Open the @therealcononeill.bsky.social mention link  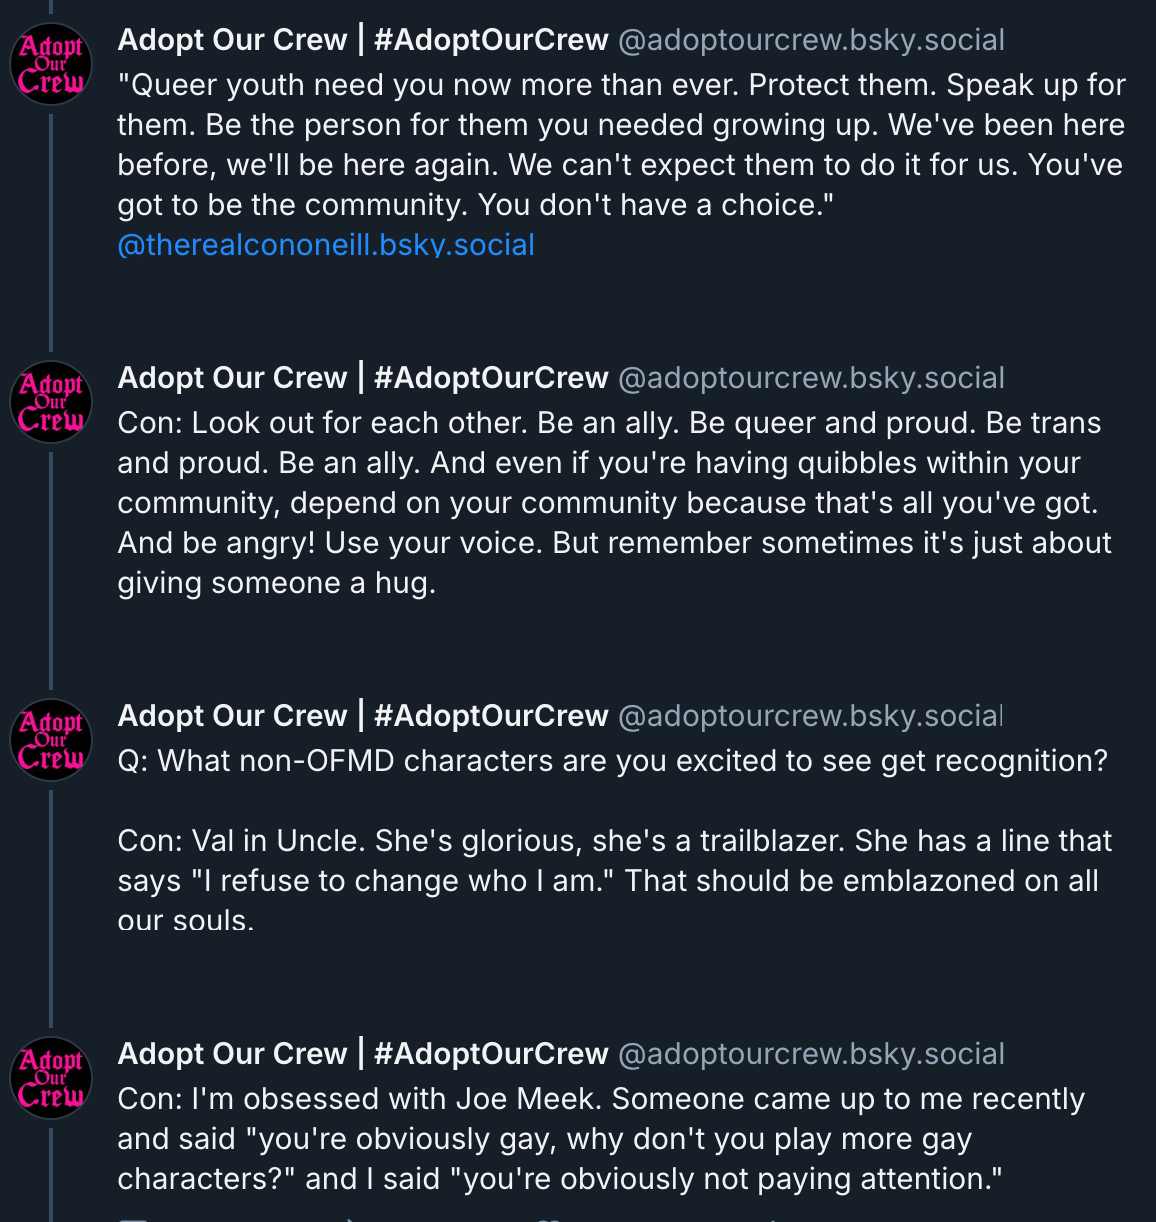tap(326, 245)
